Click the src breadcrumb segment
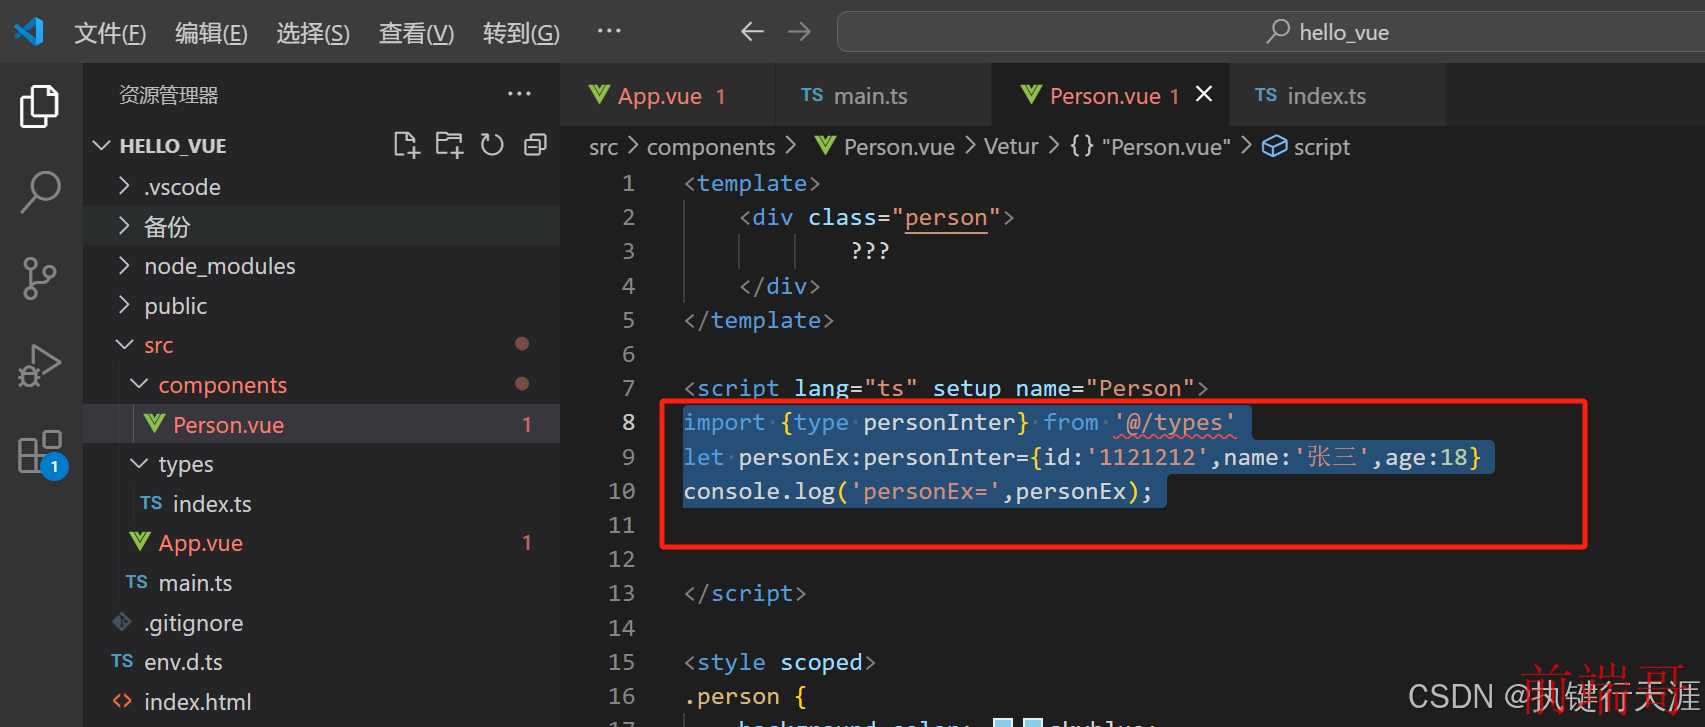The height and width of the screenshot is (727, 1705). [x=603, y=147]
